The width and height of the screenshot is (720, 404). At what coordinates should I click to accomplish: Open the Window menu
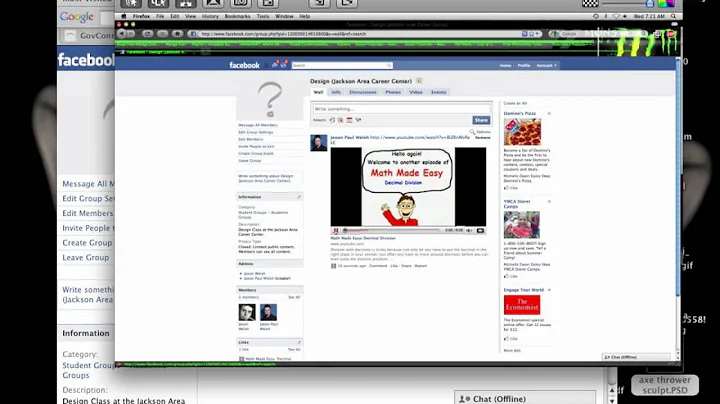click(284, 16)
